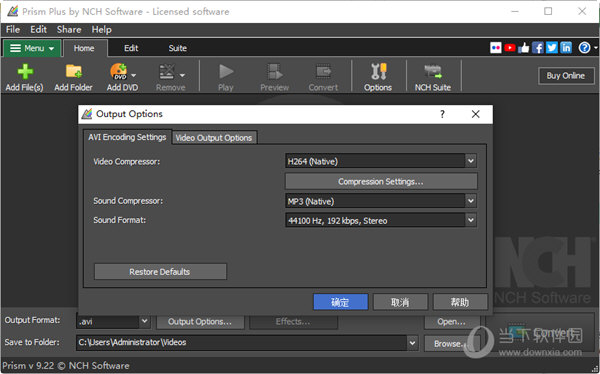Click the Add DVD toolbar icon
This screenshot has width=600, height=374.
(119, 77)
